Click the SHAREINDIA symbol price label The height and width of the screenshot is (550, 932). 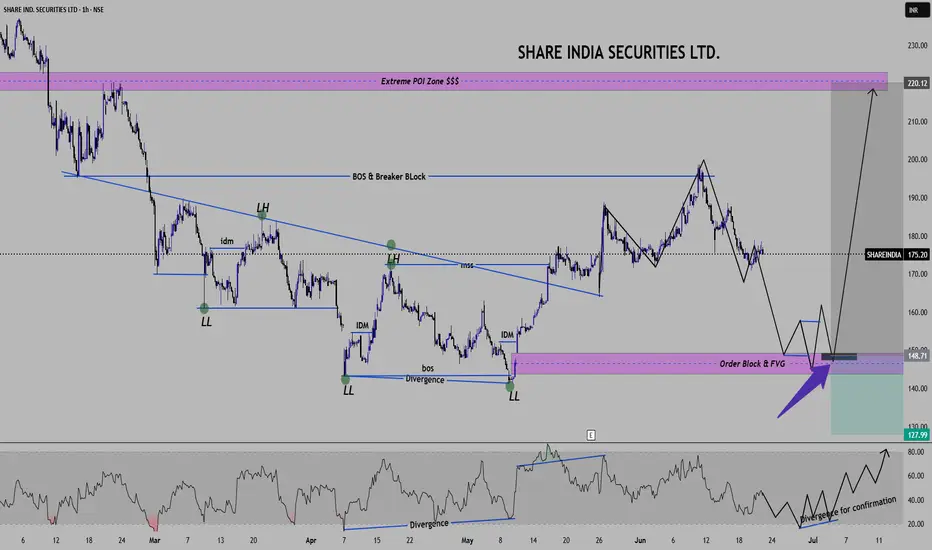coord(883,254)
